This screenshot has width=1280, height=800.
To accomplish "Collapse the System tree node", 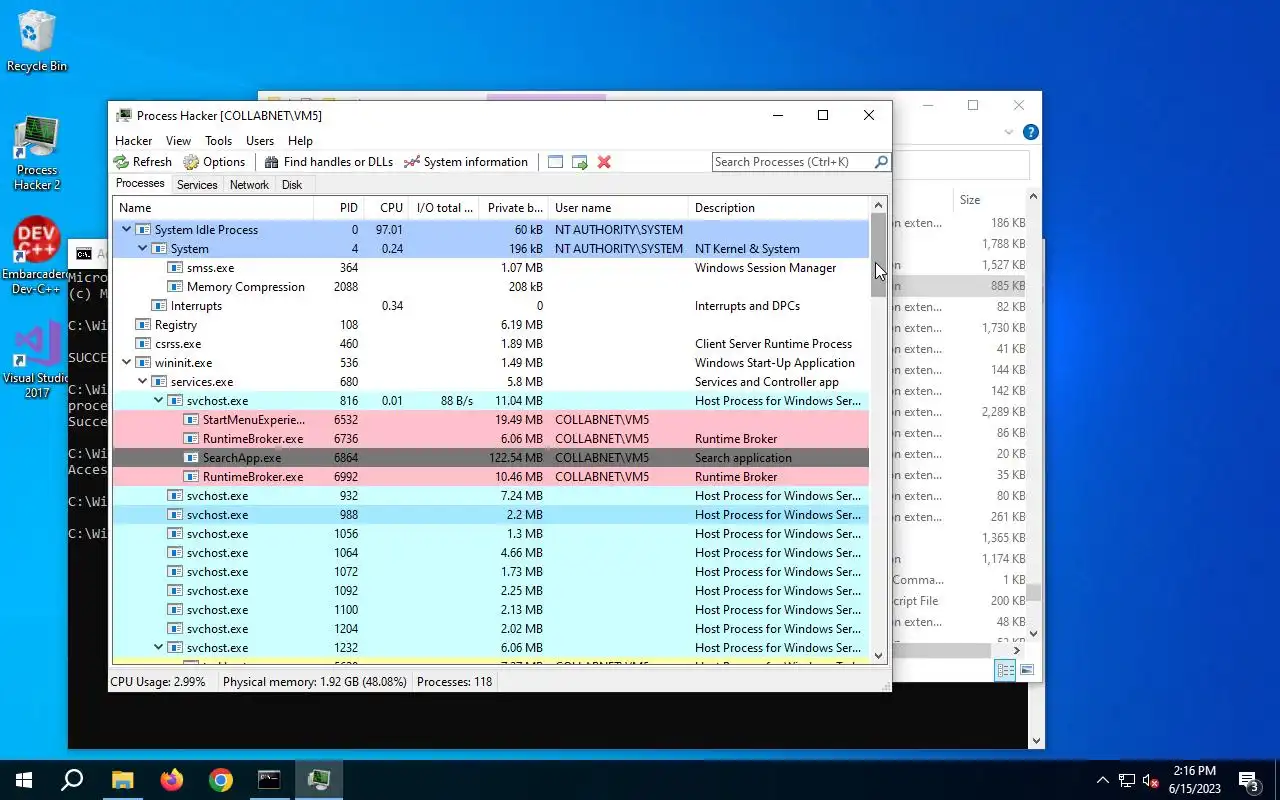I will [142, 249].
